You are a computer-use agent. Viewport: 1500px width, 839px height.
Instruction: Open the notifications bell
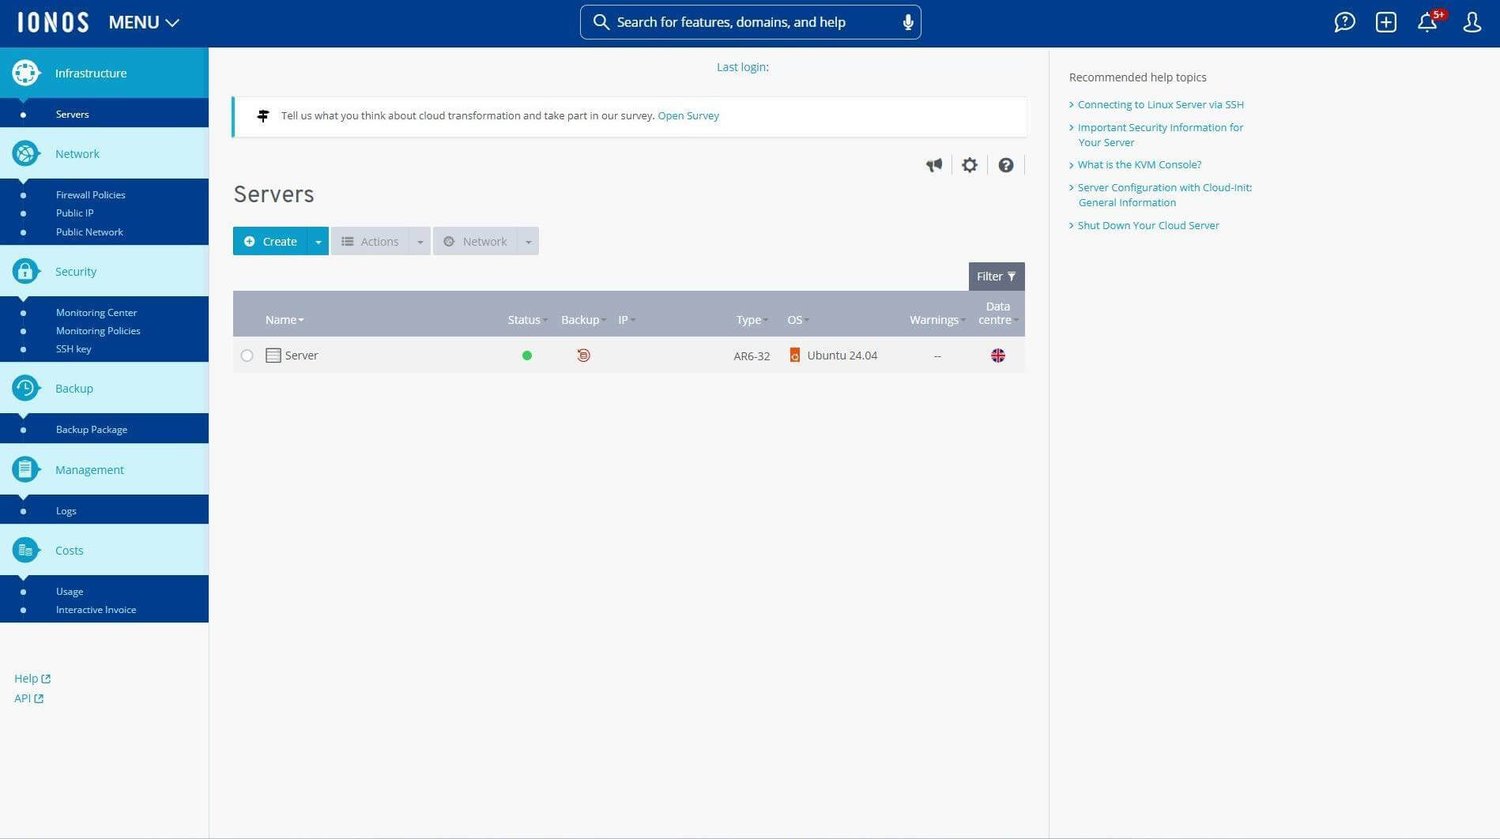click(1428, 22)
